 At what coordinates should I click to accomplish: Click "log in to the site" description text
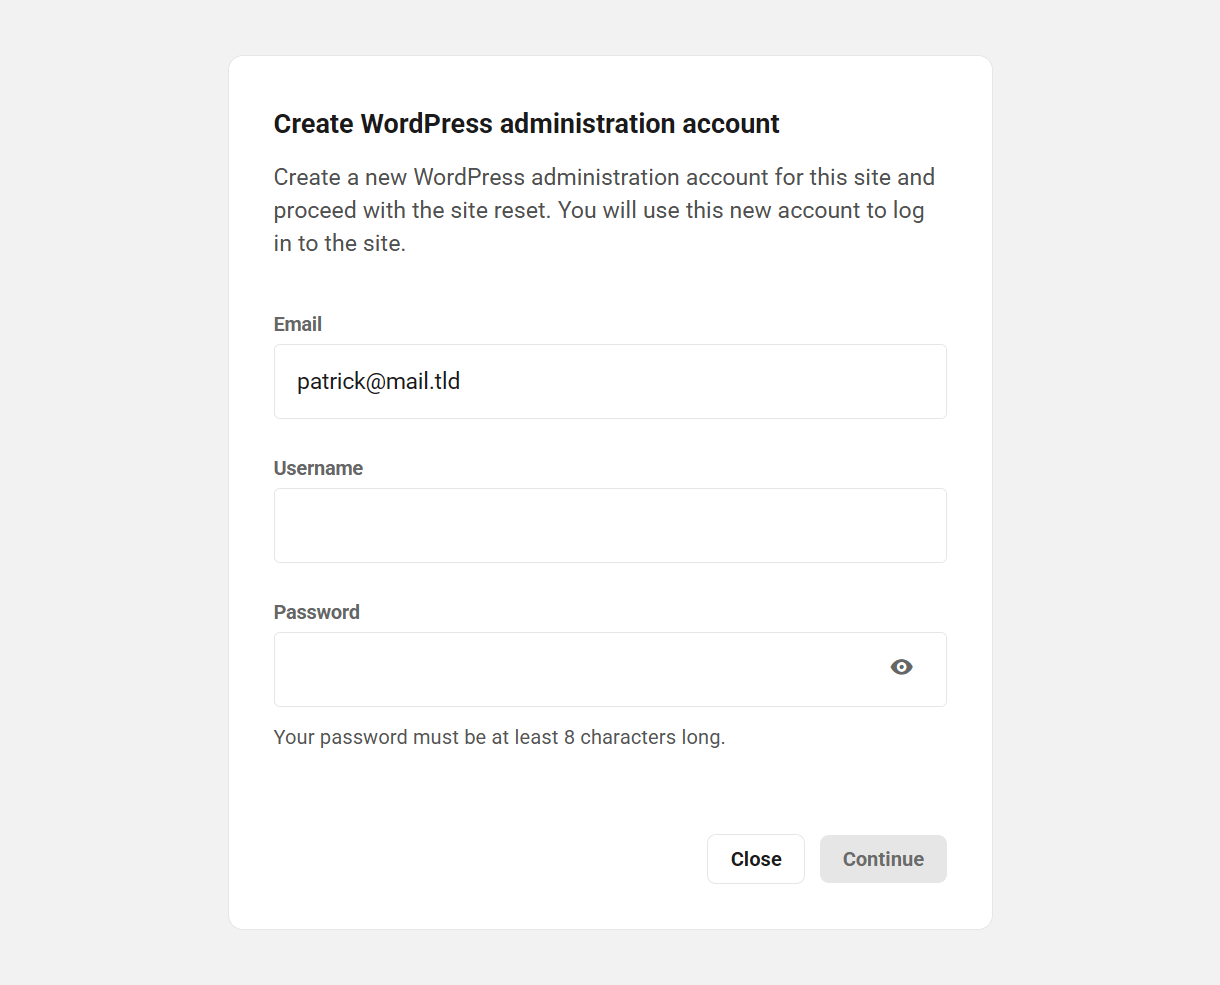coord(340,243)
